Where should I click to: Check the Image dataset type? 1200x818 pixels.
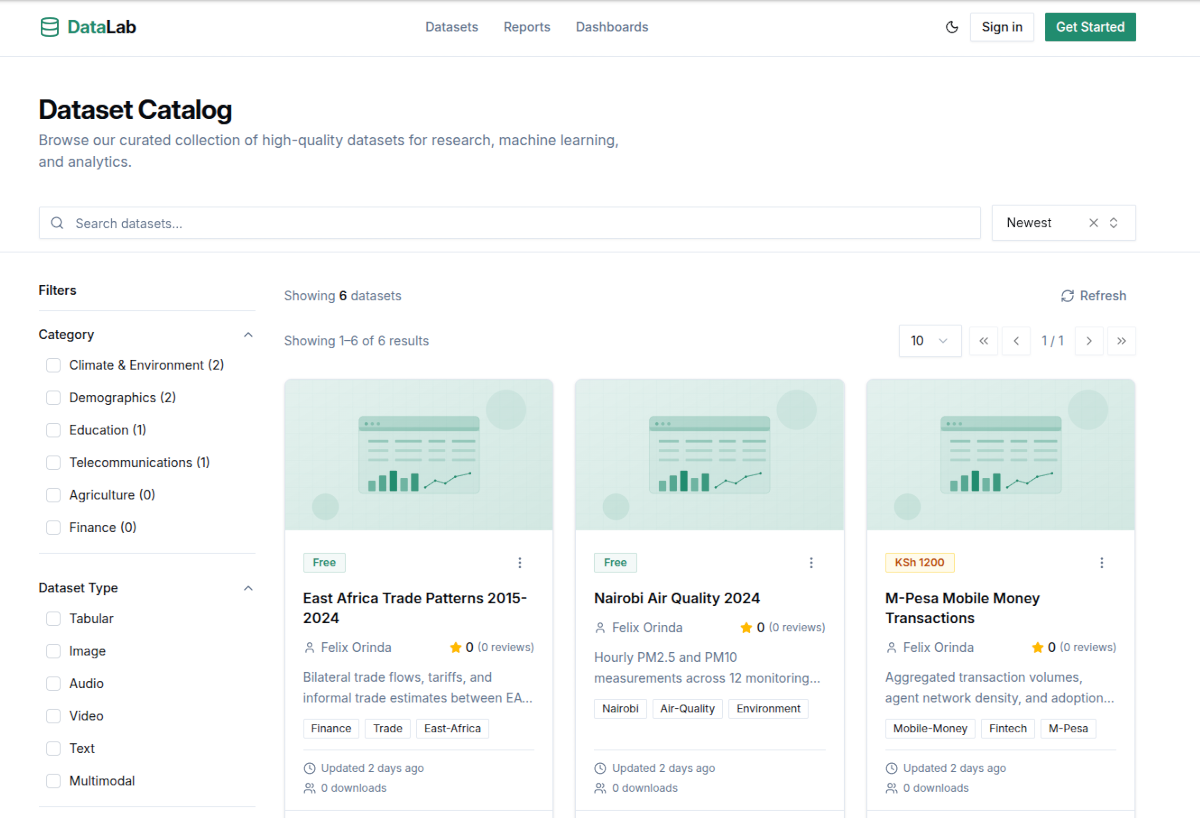(x=54, y=651)
